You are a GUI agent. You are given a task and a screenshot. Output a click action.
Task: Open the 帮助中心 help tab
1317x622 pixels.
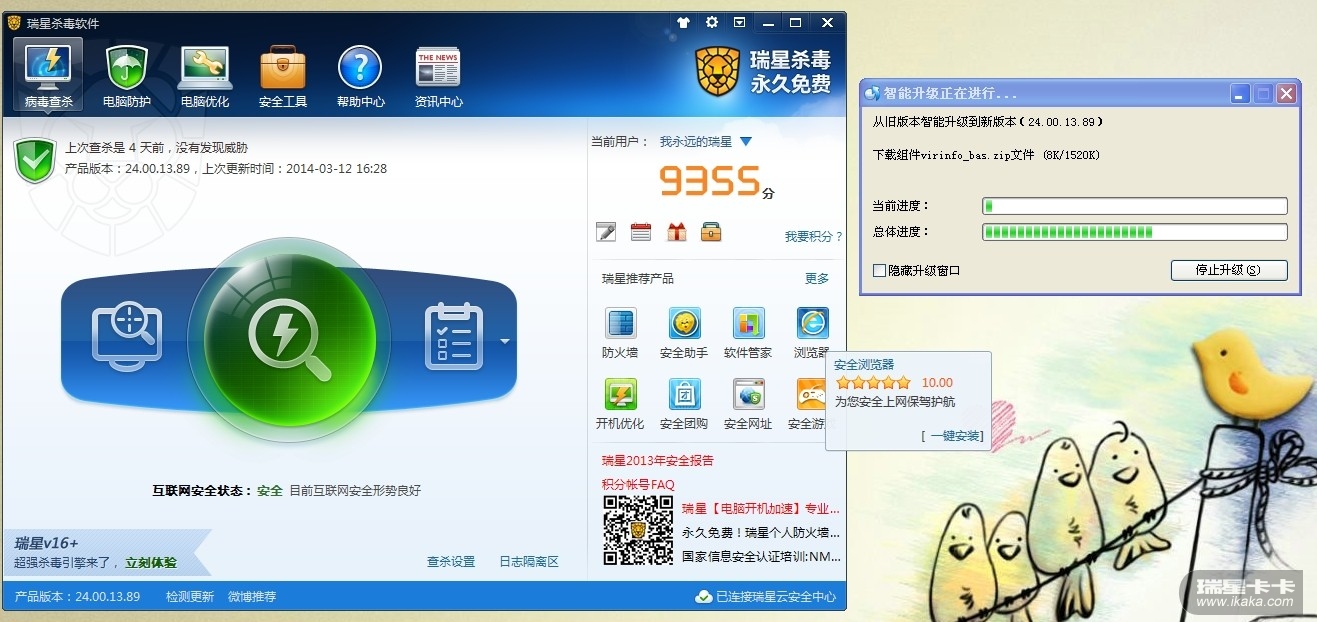click(x=361, y=76)
